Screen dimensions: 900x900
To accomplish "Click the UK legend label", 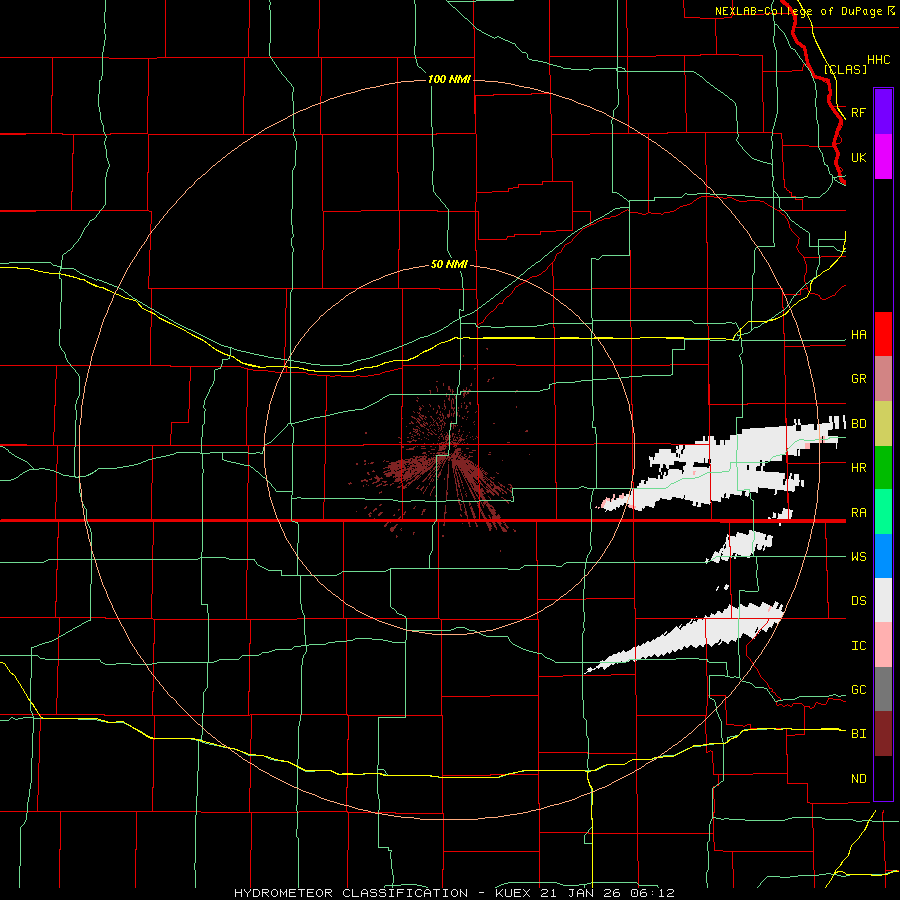I will pos(859,158).
